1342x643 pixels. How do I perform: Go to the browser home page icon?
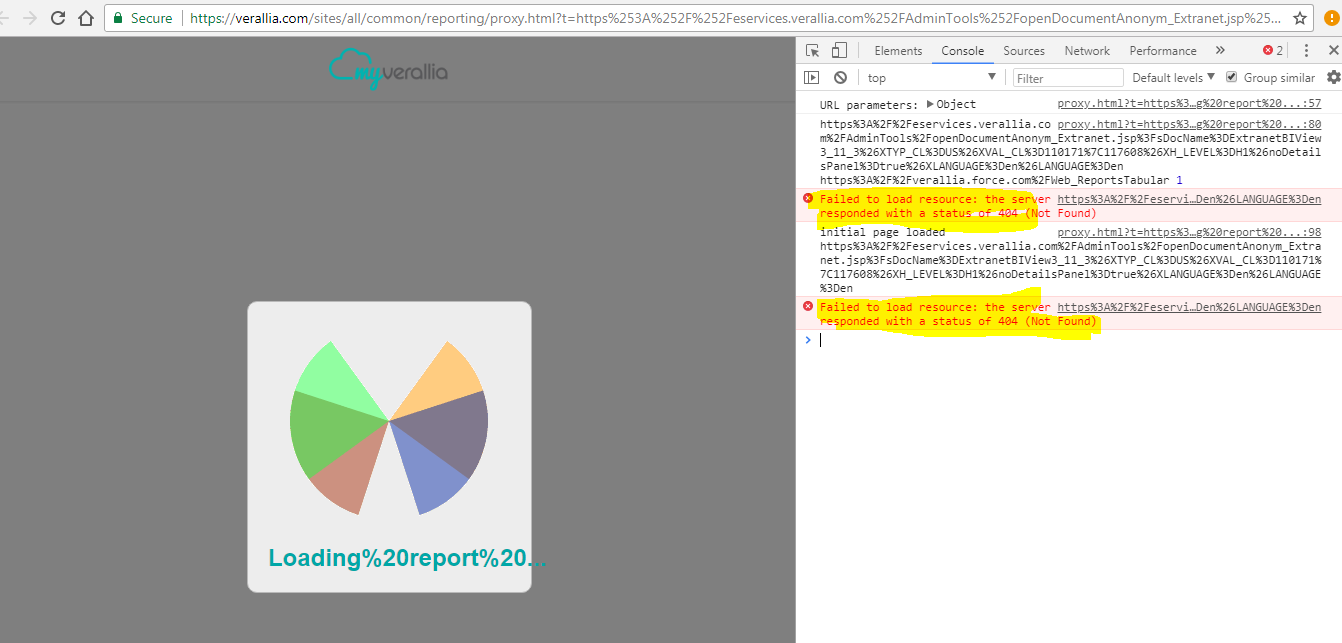tap(86, 18)
